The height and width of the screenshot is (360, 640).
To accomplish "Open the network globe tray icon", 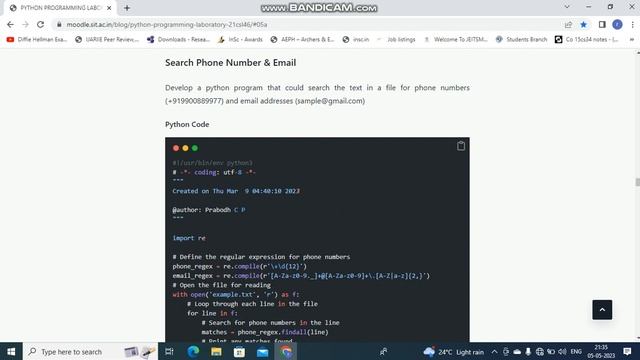I will point(540,351).
